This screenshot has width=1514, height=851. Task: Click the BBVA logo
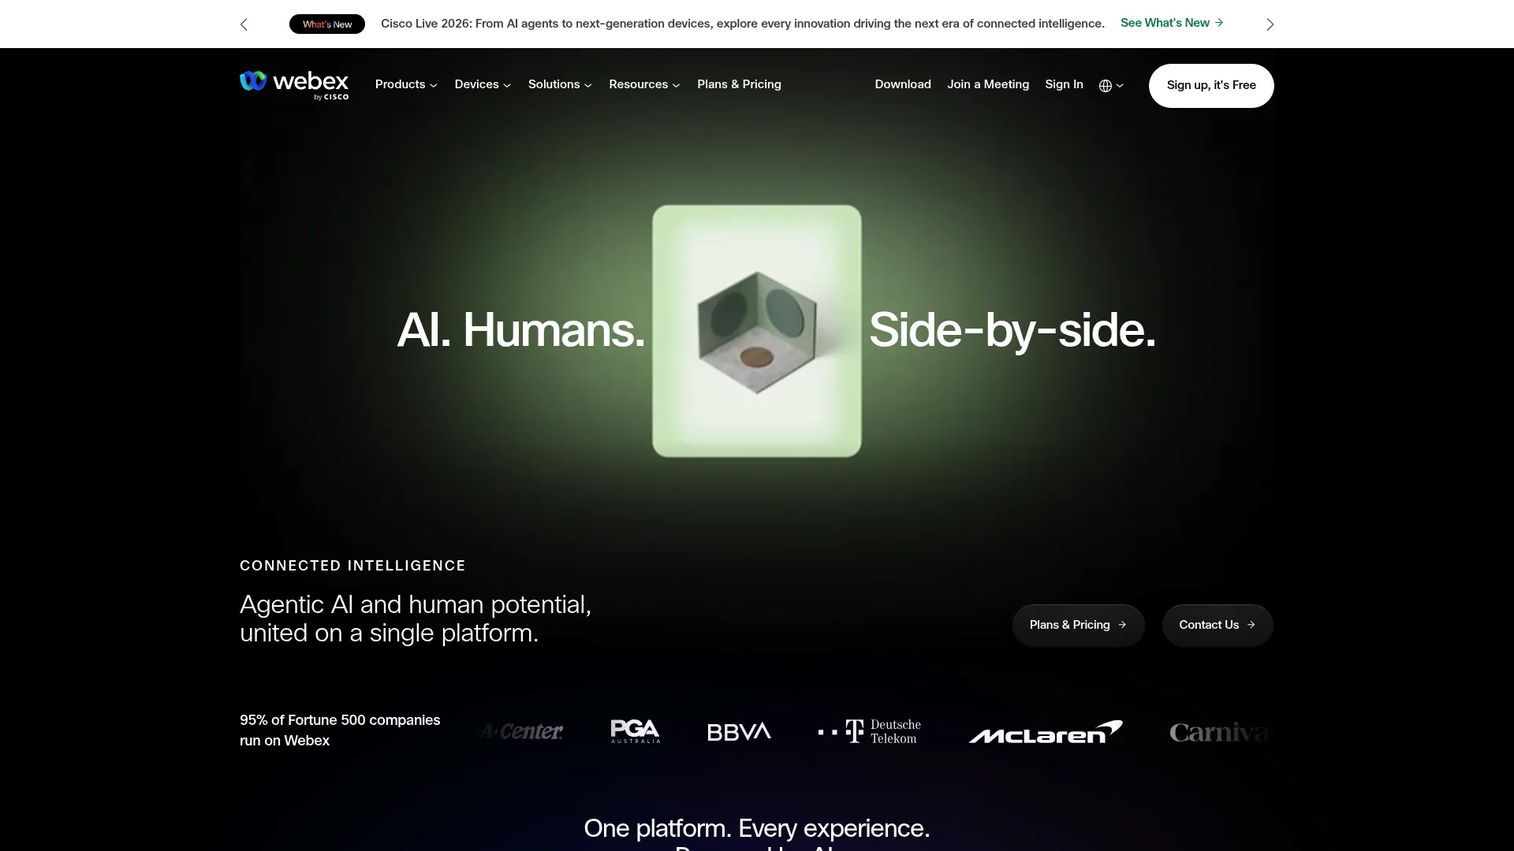point(739,732)
